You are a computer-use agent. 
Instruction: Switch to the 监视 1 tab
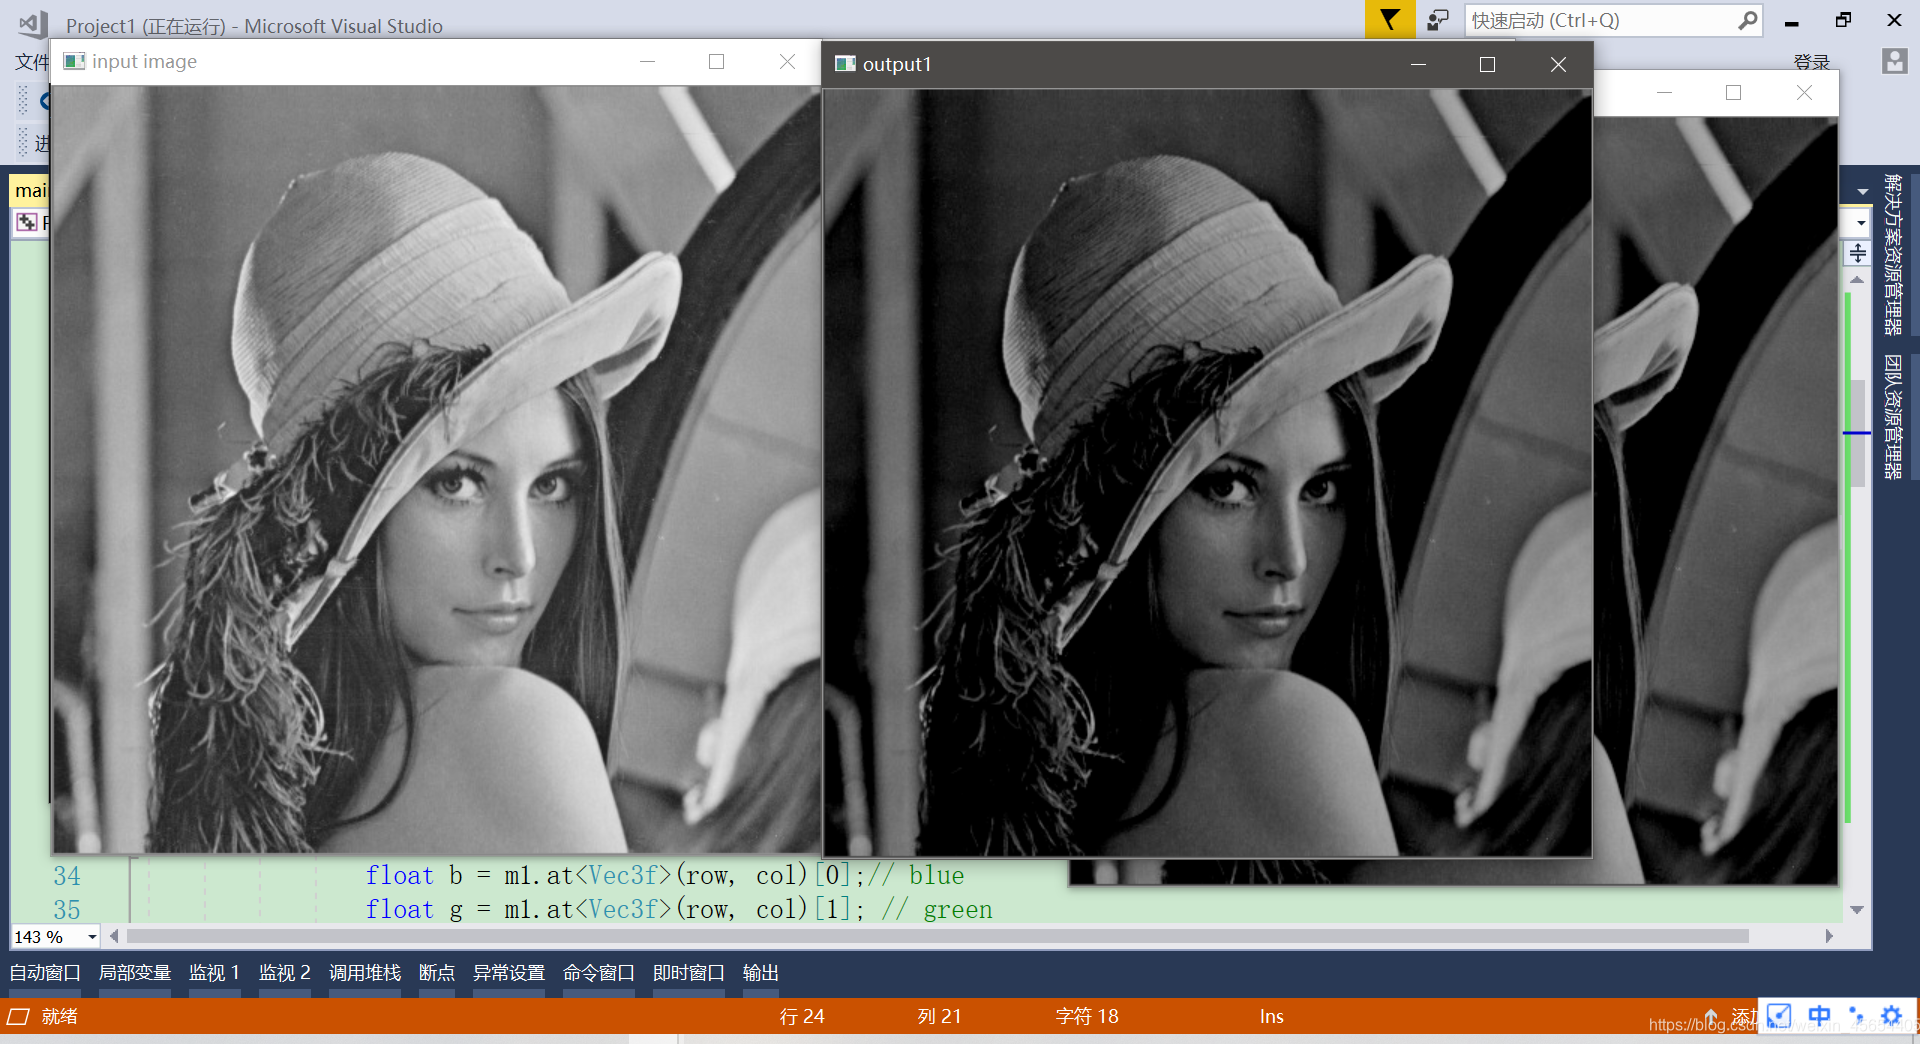tap(214, 973)
